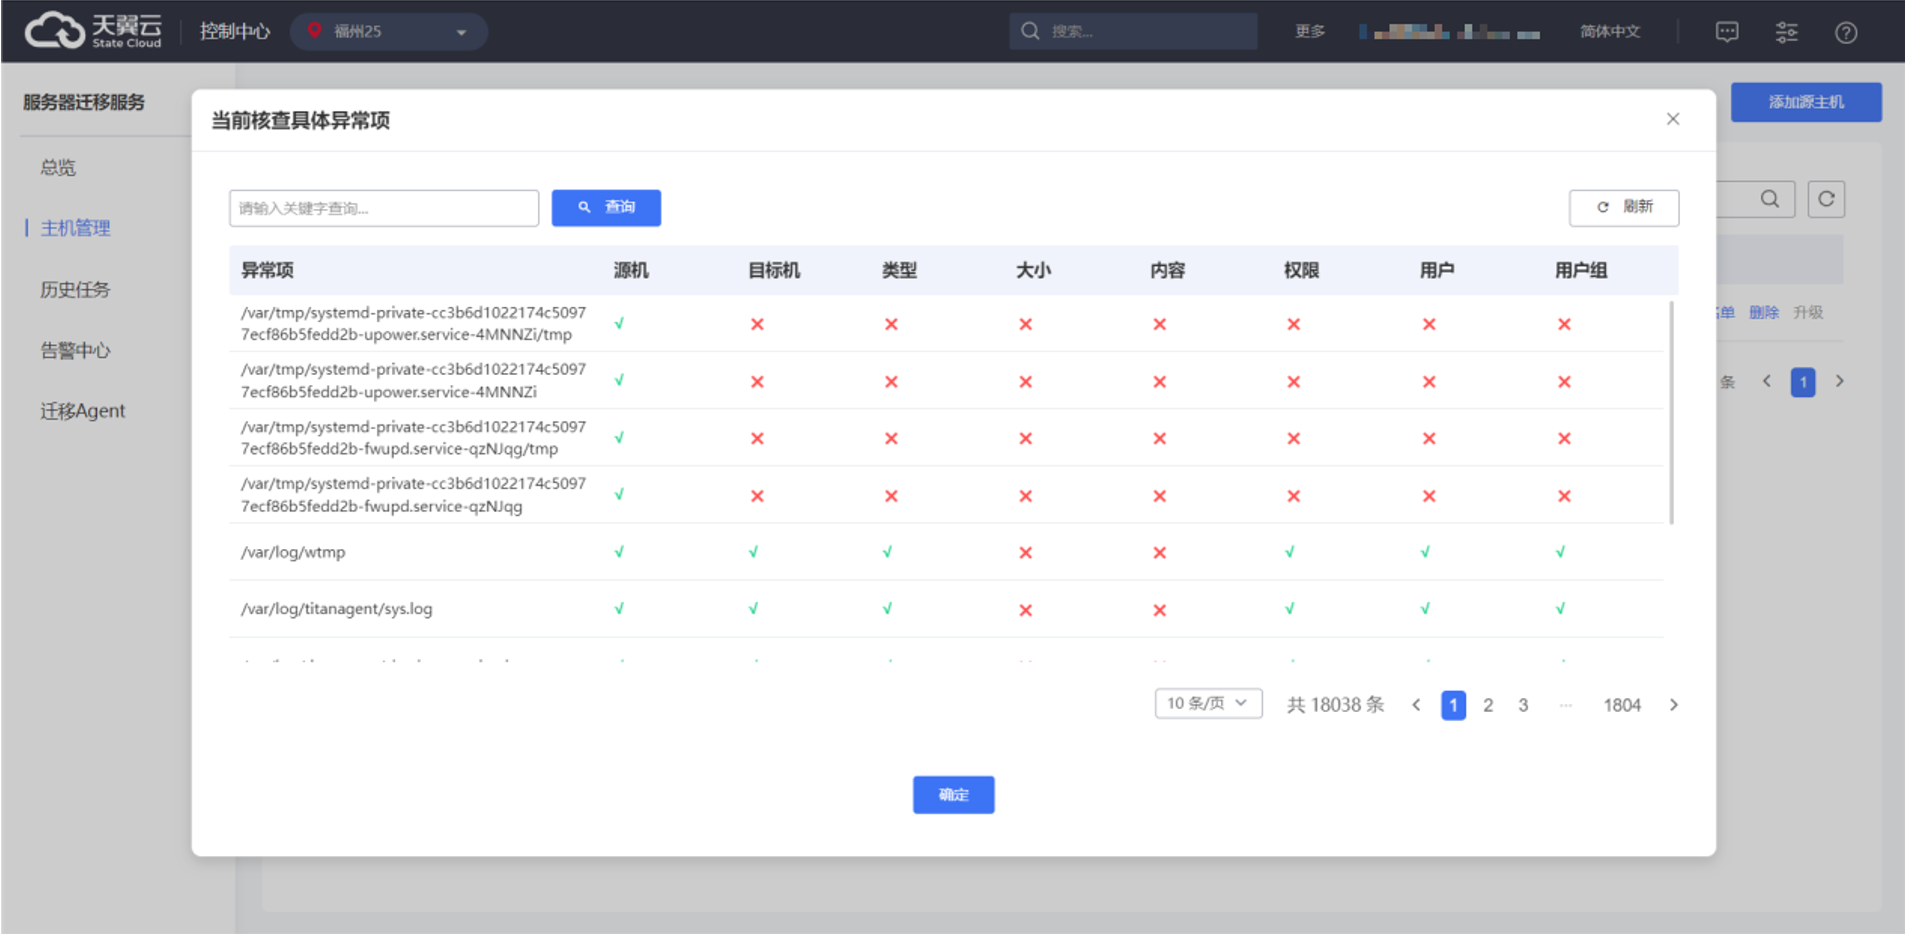
Task: Click the 用户组 check mark for titanagent/sys.log
Action: coord(1560,609)
